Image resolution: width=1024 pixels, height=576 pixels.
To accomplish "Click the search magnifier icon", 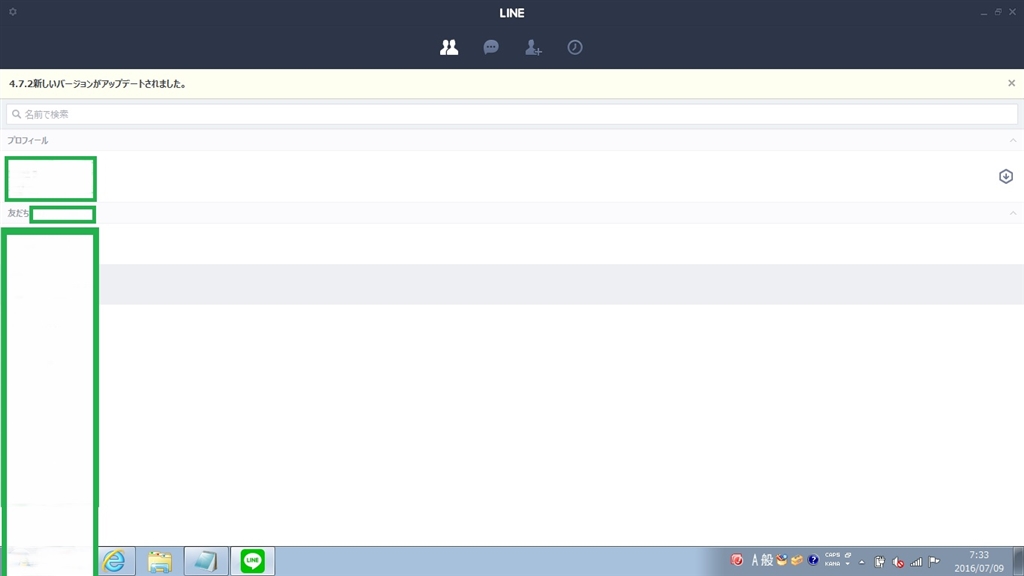I will (16, 114).
